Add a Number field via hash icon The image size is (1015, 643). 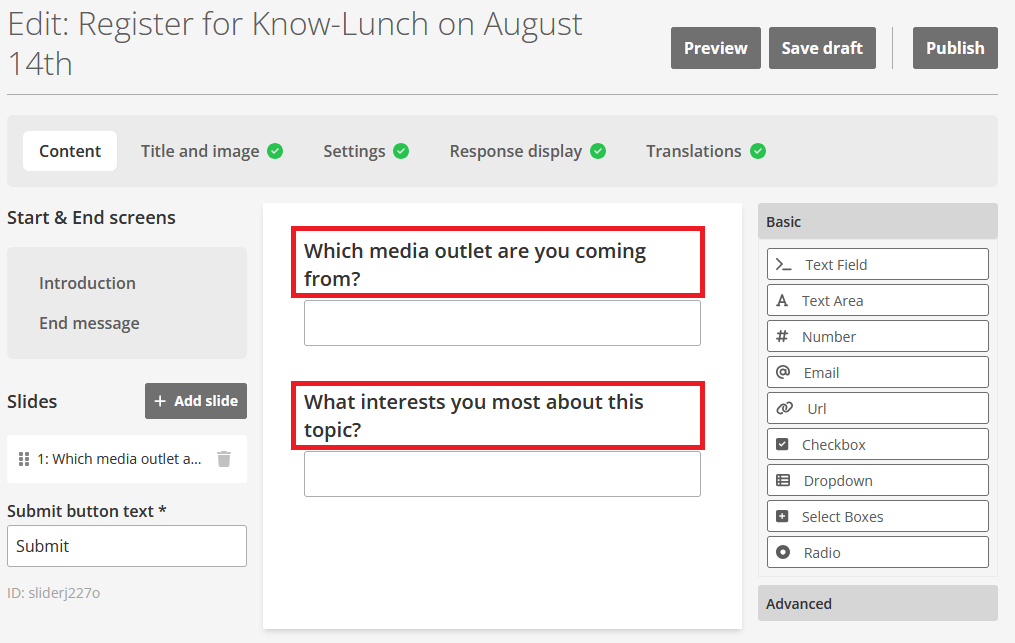point(783,337)
